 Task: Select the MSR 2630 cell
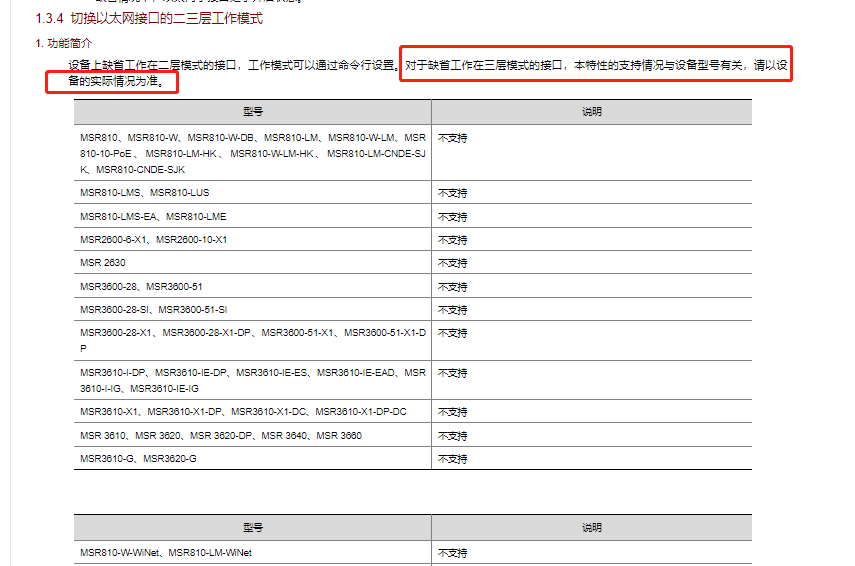253,262
